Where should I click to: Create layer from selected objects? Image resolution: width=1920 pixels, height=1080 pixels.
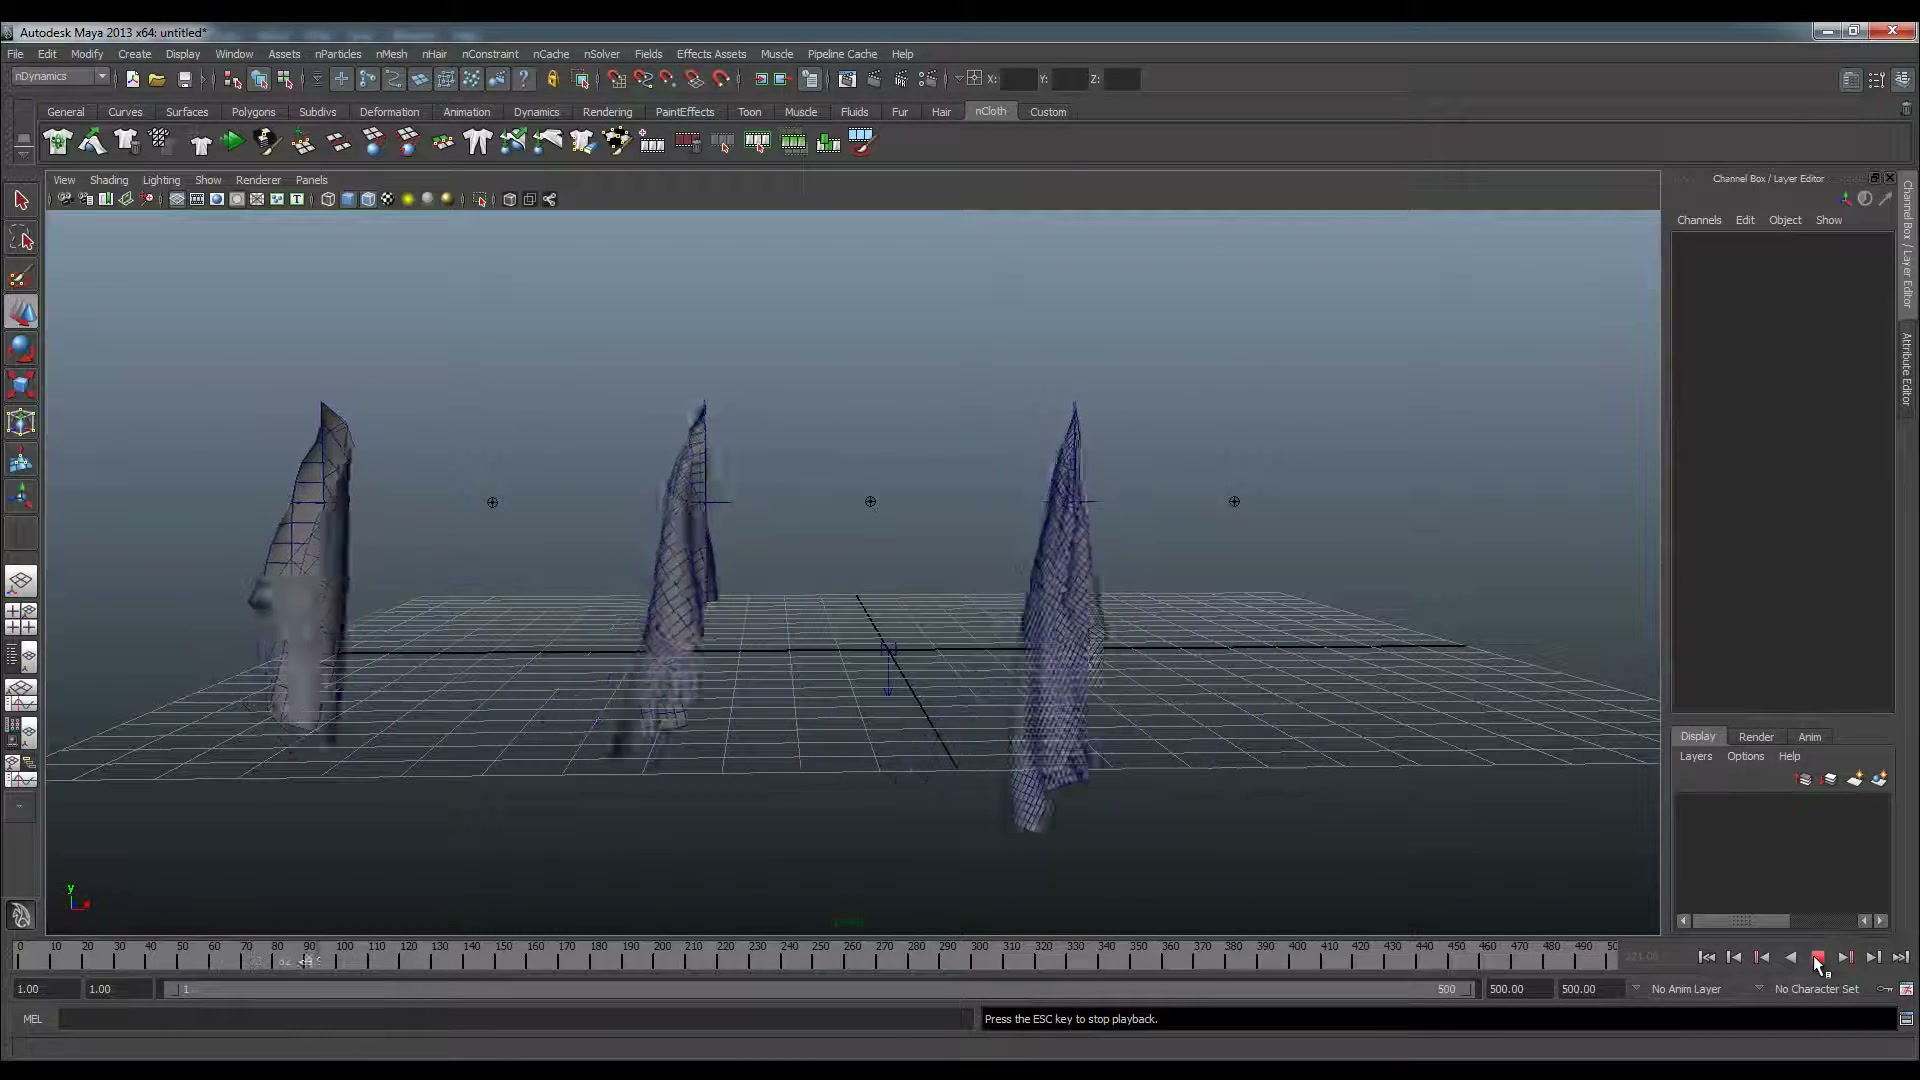point(1880,779)
